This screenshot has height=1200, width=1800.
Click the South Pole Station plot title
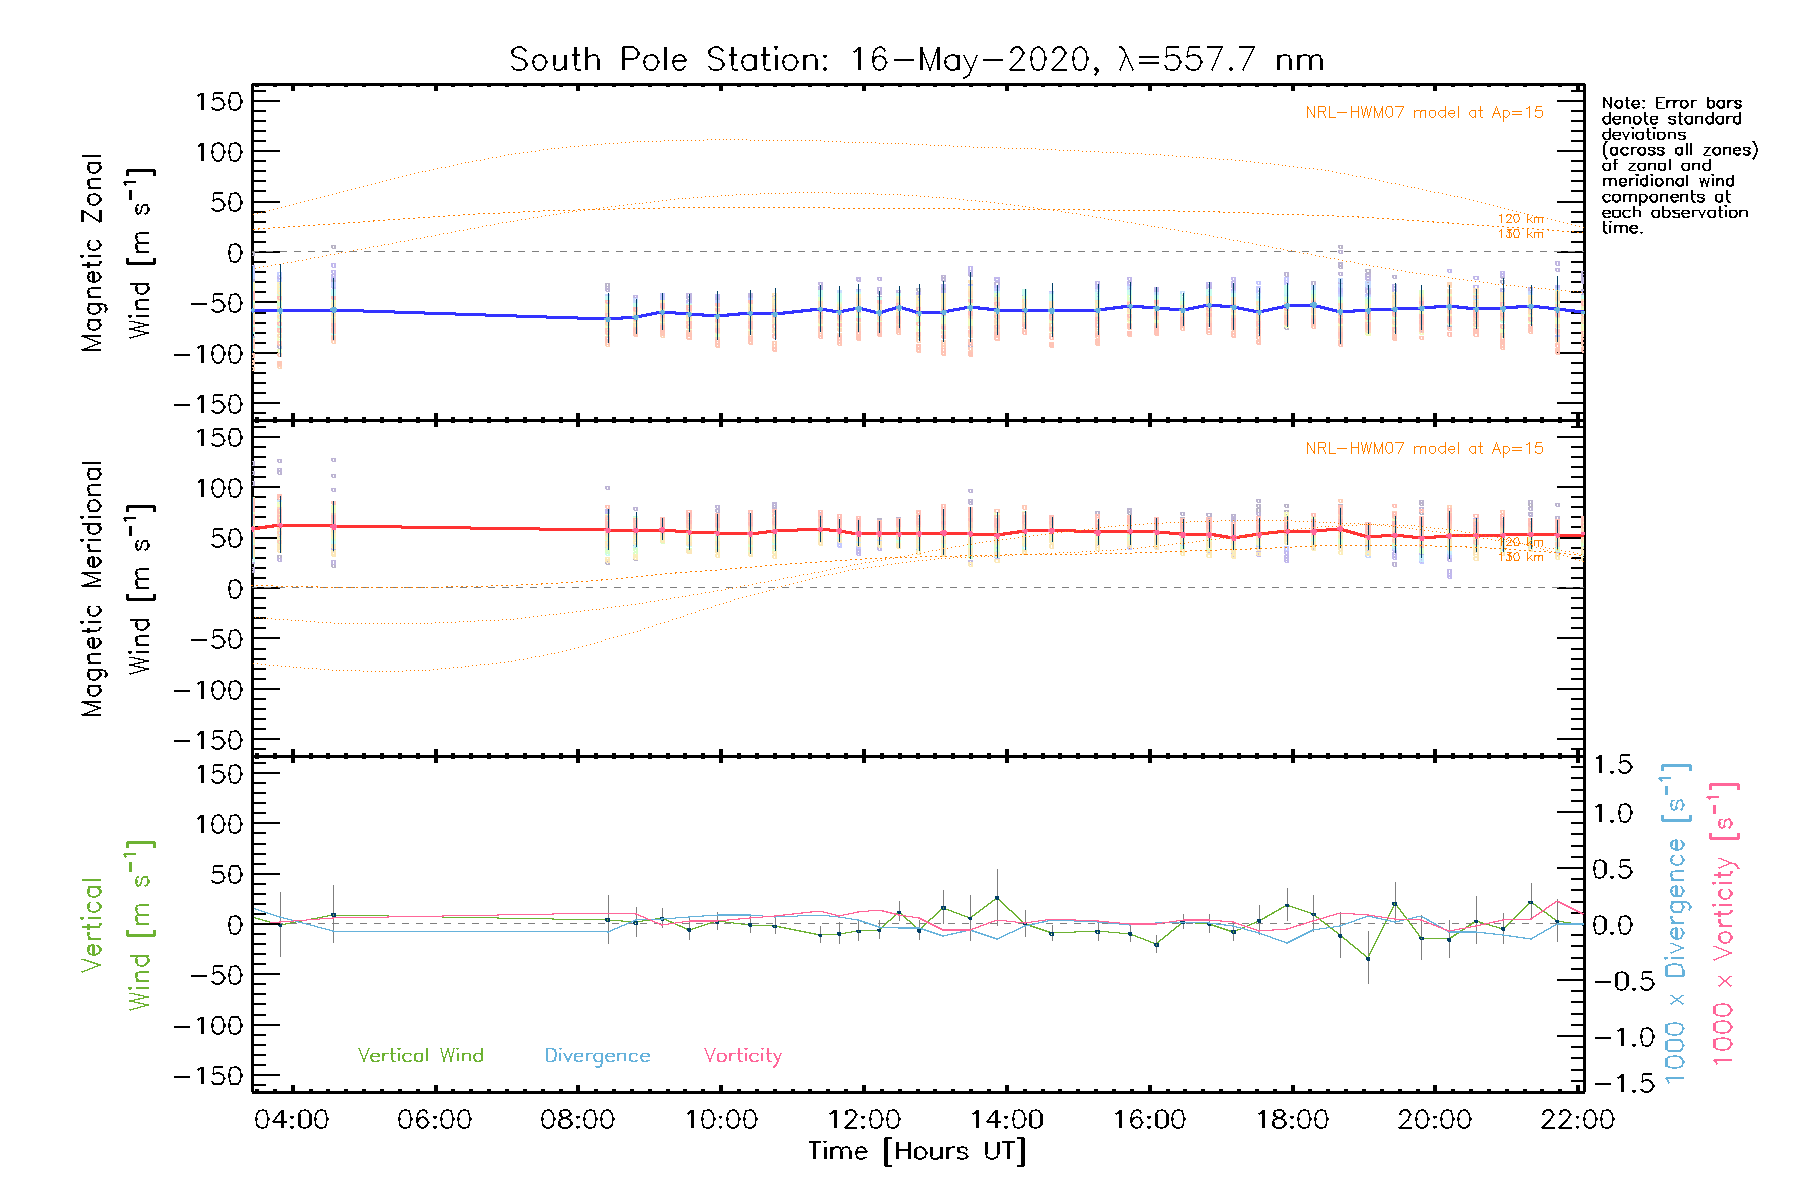click(916, 60)
